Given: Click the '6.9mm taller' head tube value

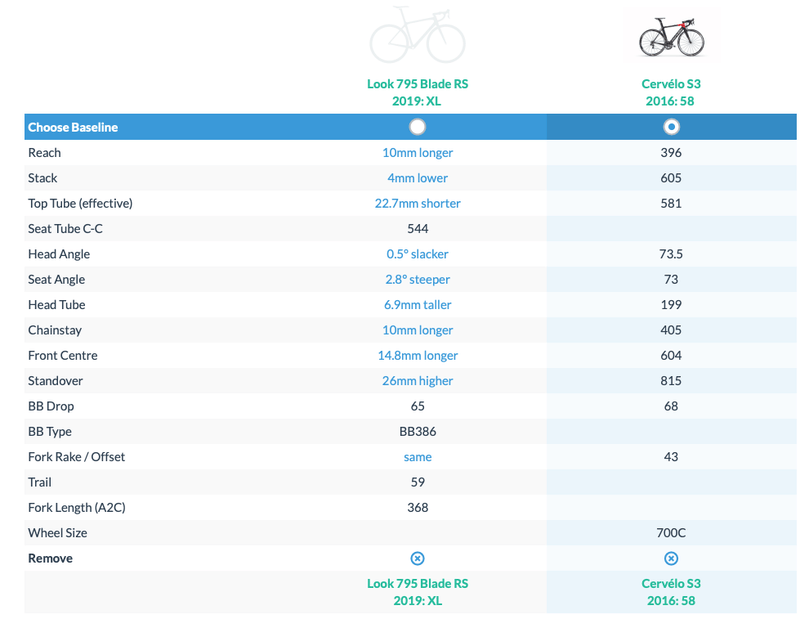Looking at the screenshot, I should (x=417, y=305).
